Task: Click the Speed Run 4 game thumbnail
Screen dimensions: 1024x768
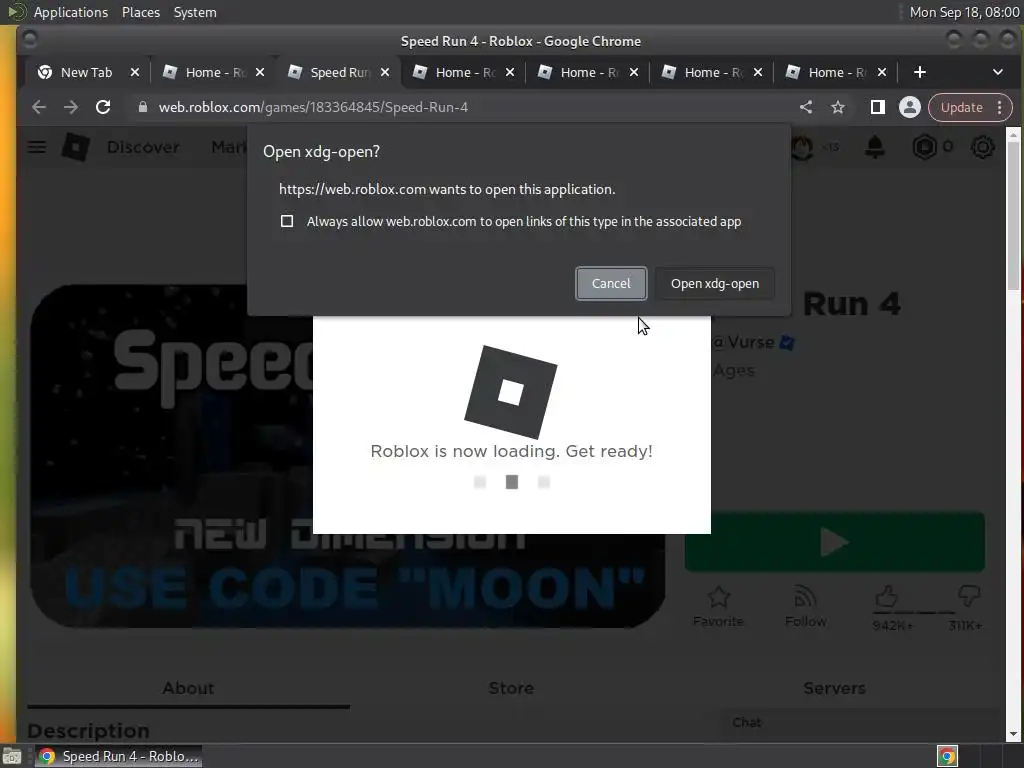Action: (x=347, y=456)
